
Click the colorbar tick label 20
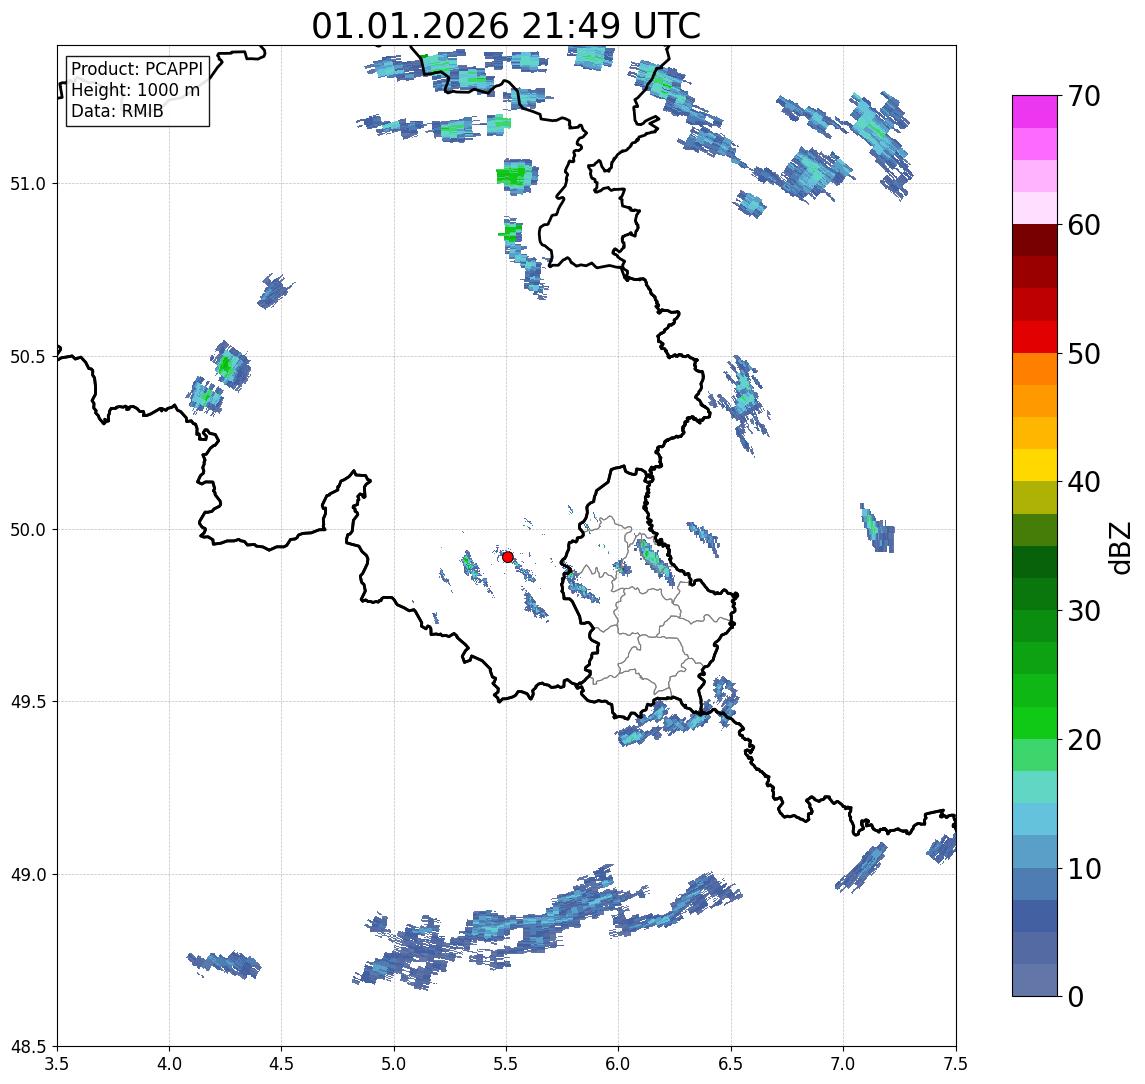pos(1084,740)
